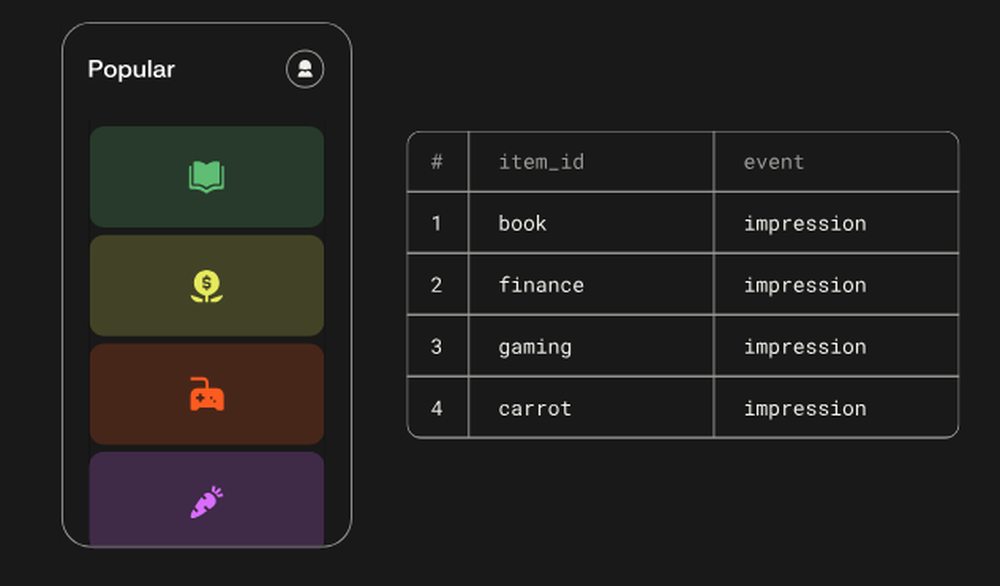This screenshot has height=586, width=1000.
Task: Select the carrot tile at card bottom
Action: pos(206,500)
